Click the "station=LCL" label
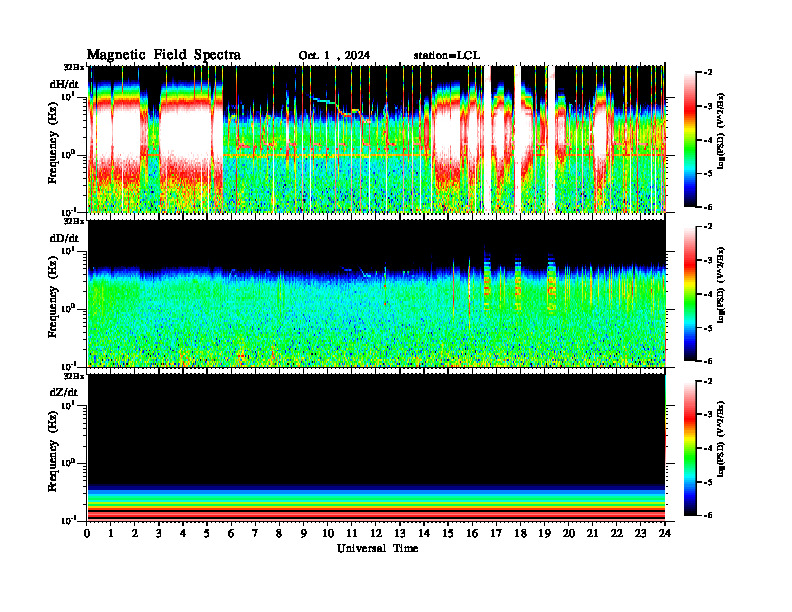The height and width of the screenshot is (612, 792). [x=447, y=56]
